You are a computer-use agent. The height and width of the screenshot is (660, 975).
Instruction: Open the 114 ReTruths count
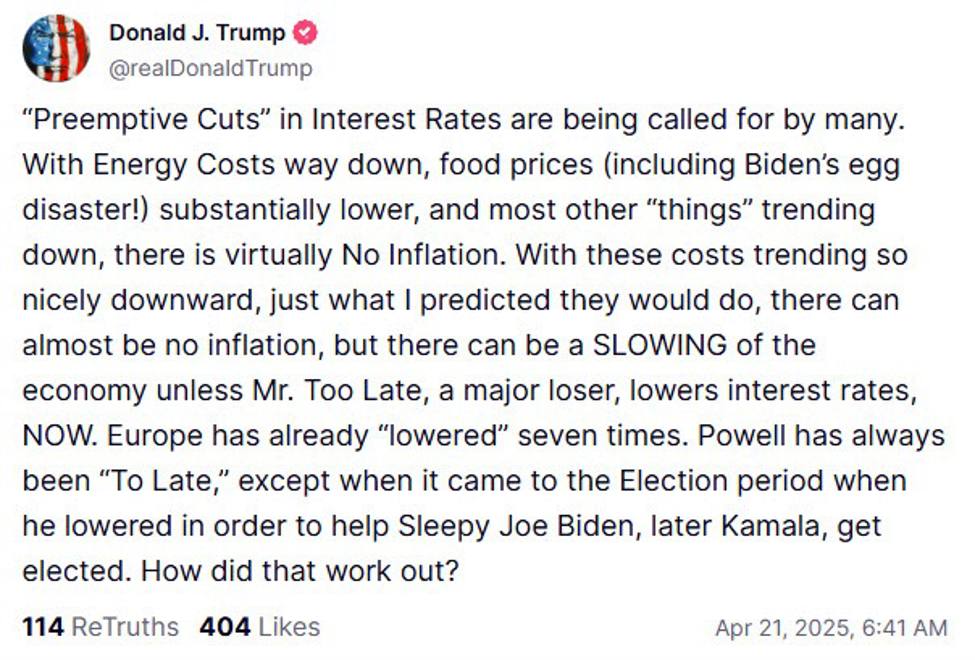point(42,627)
